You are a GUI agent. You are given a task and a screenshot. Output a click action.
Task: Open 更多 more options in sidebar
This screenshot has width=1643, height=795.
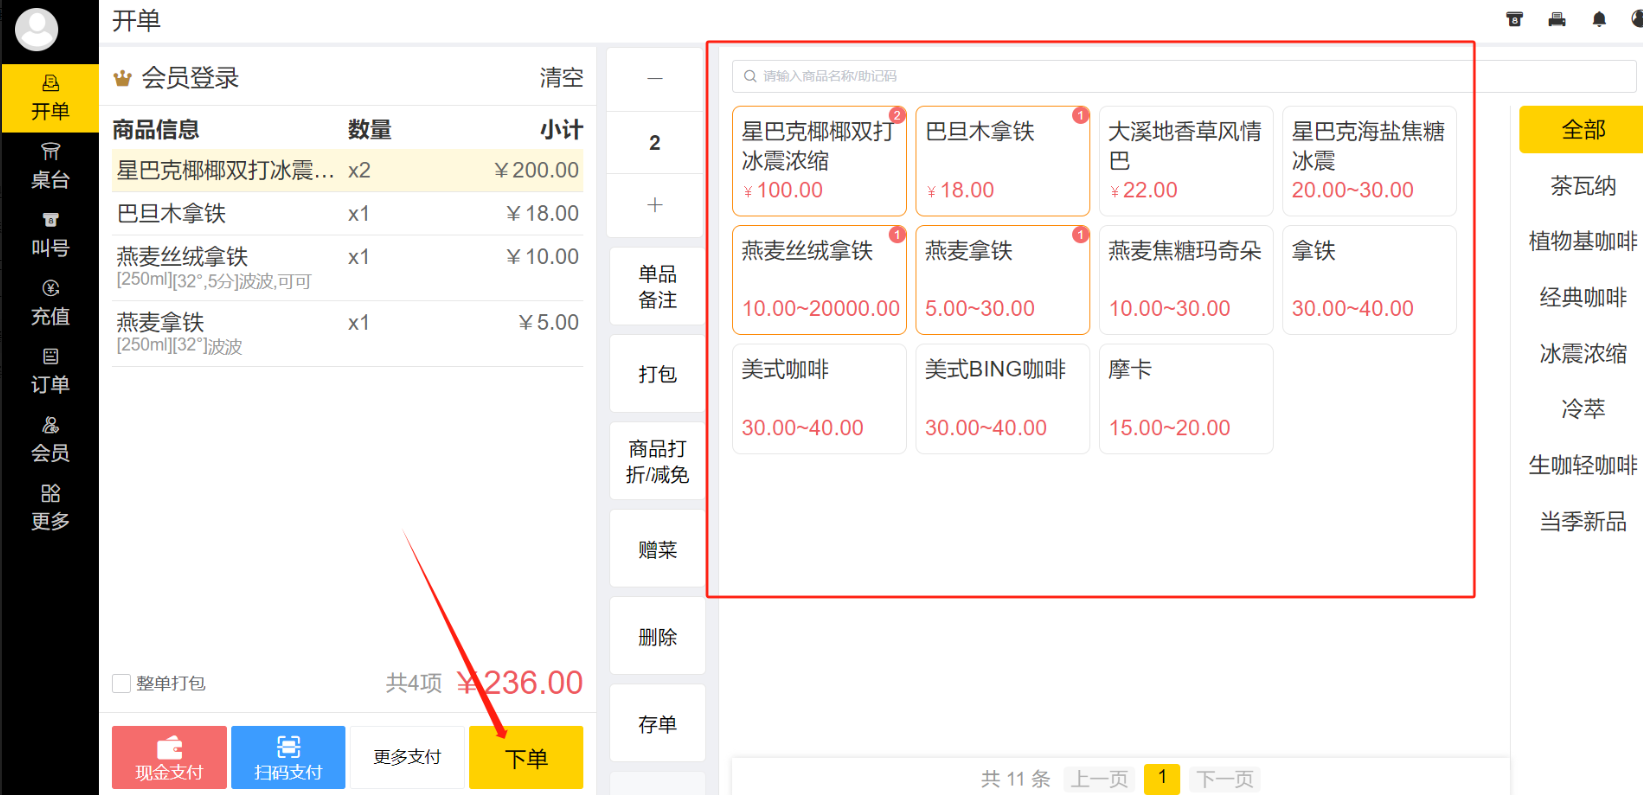click(50, 508)
